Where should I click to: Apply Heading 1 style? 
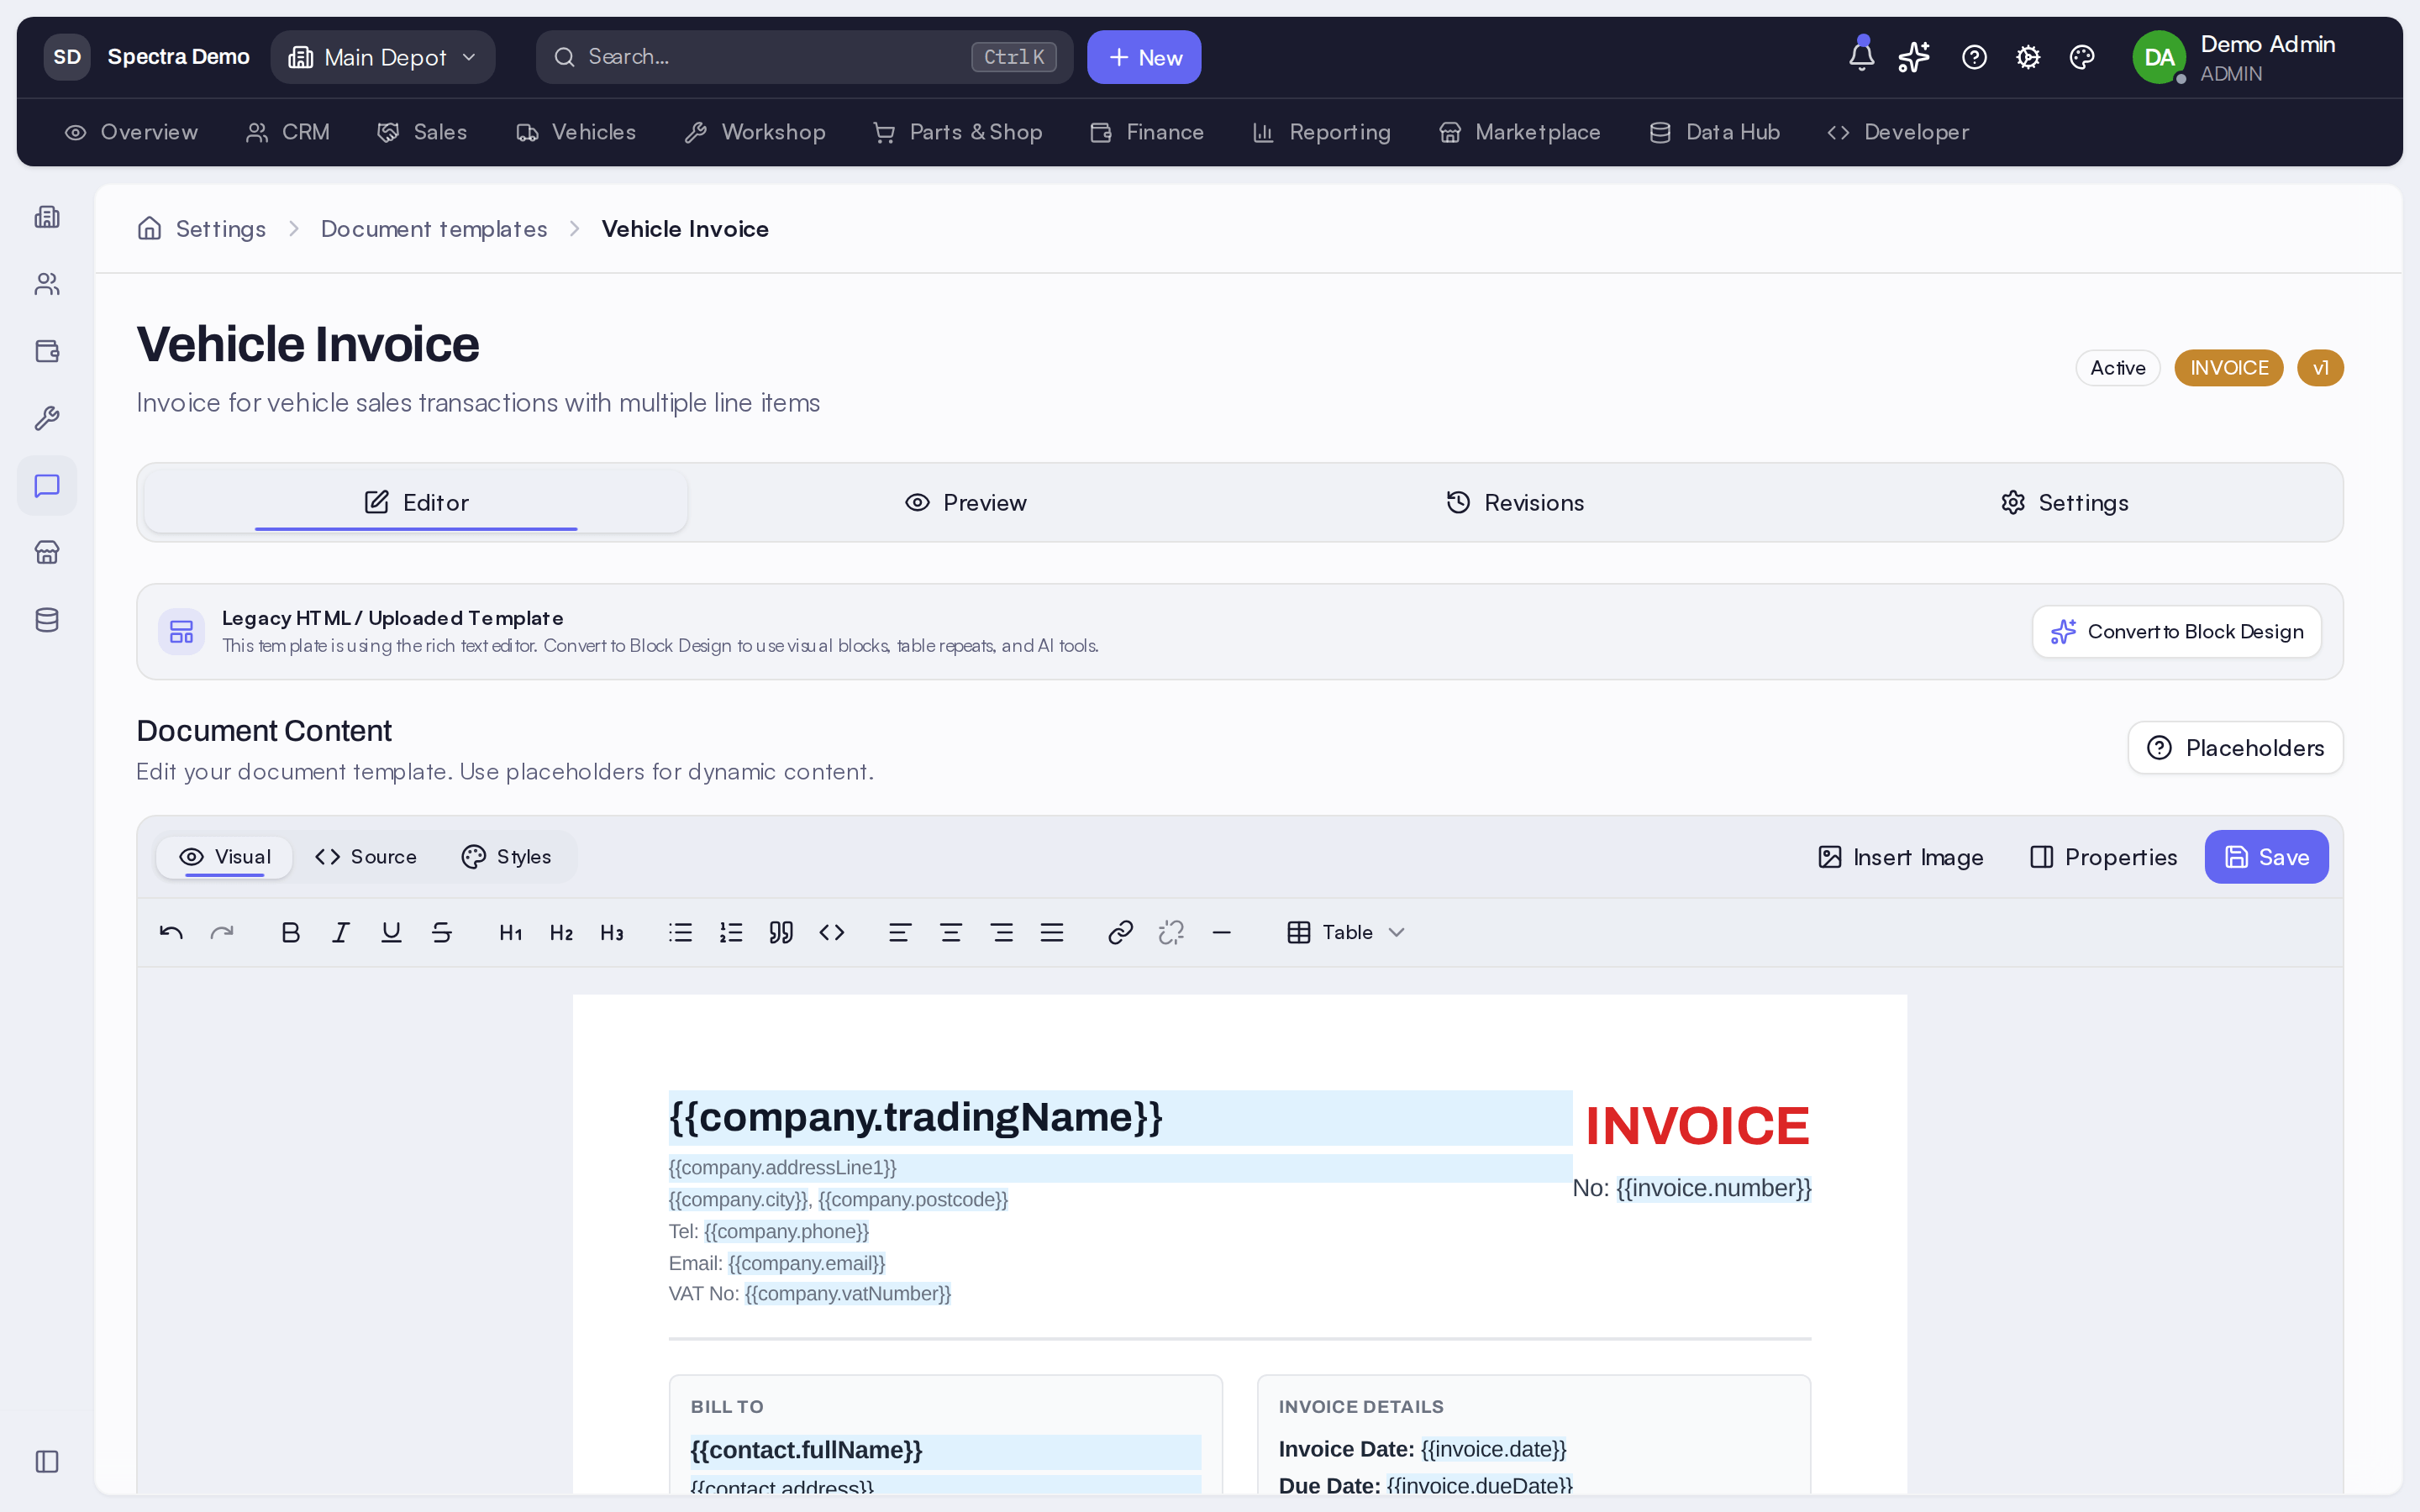(511, 932)
